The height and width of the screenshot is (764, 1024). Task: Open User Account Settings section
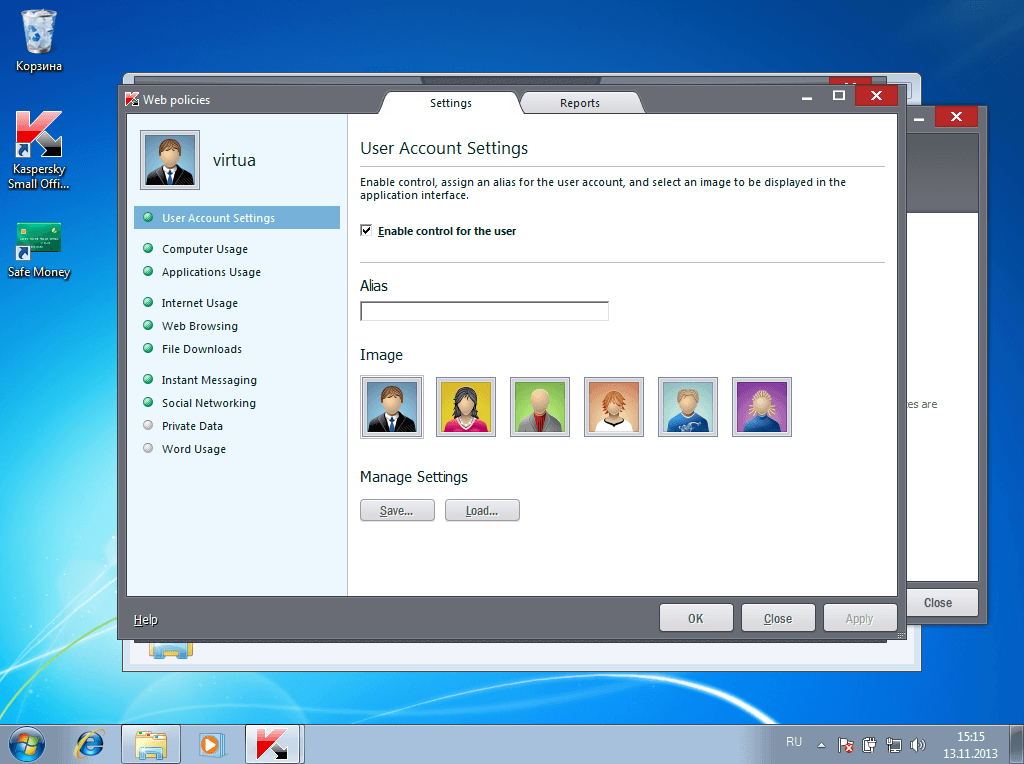coord(237,218)
